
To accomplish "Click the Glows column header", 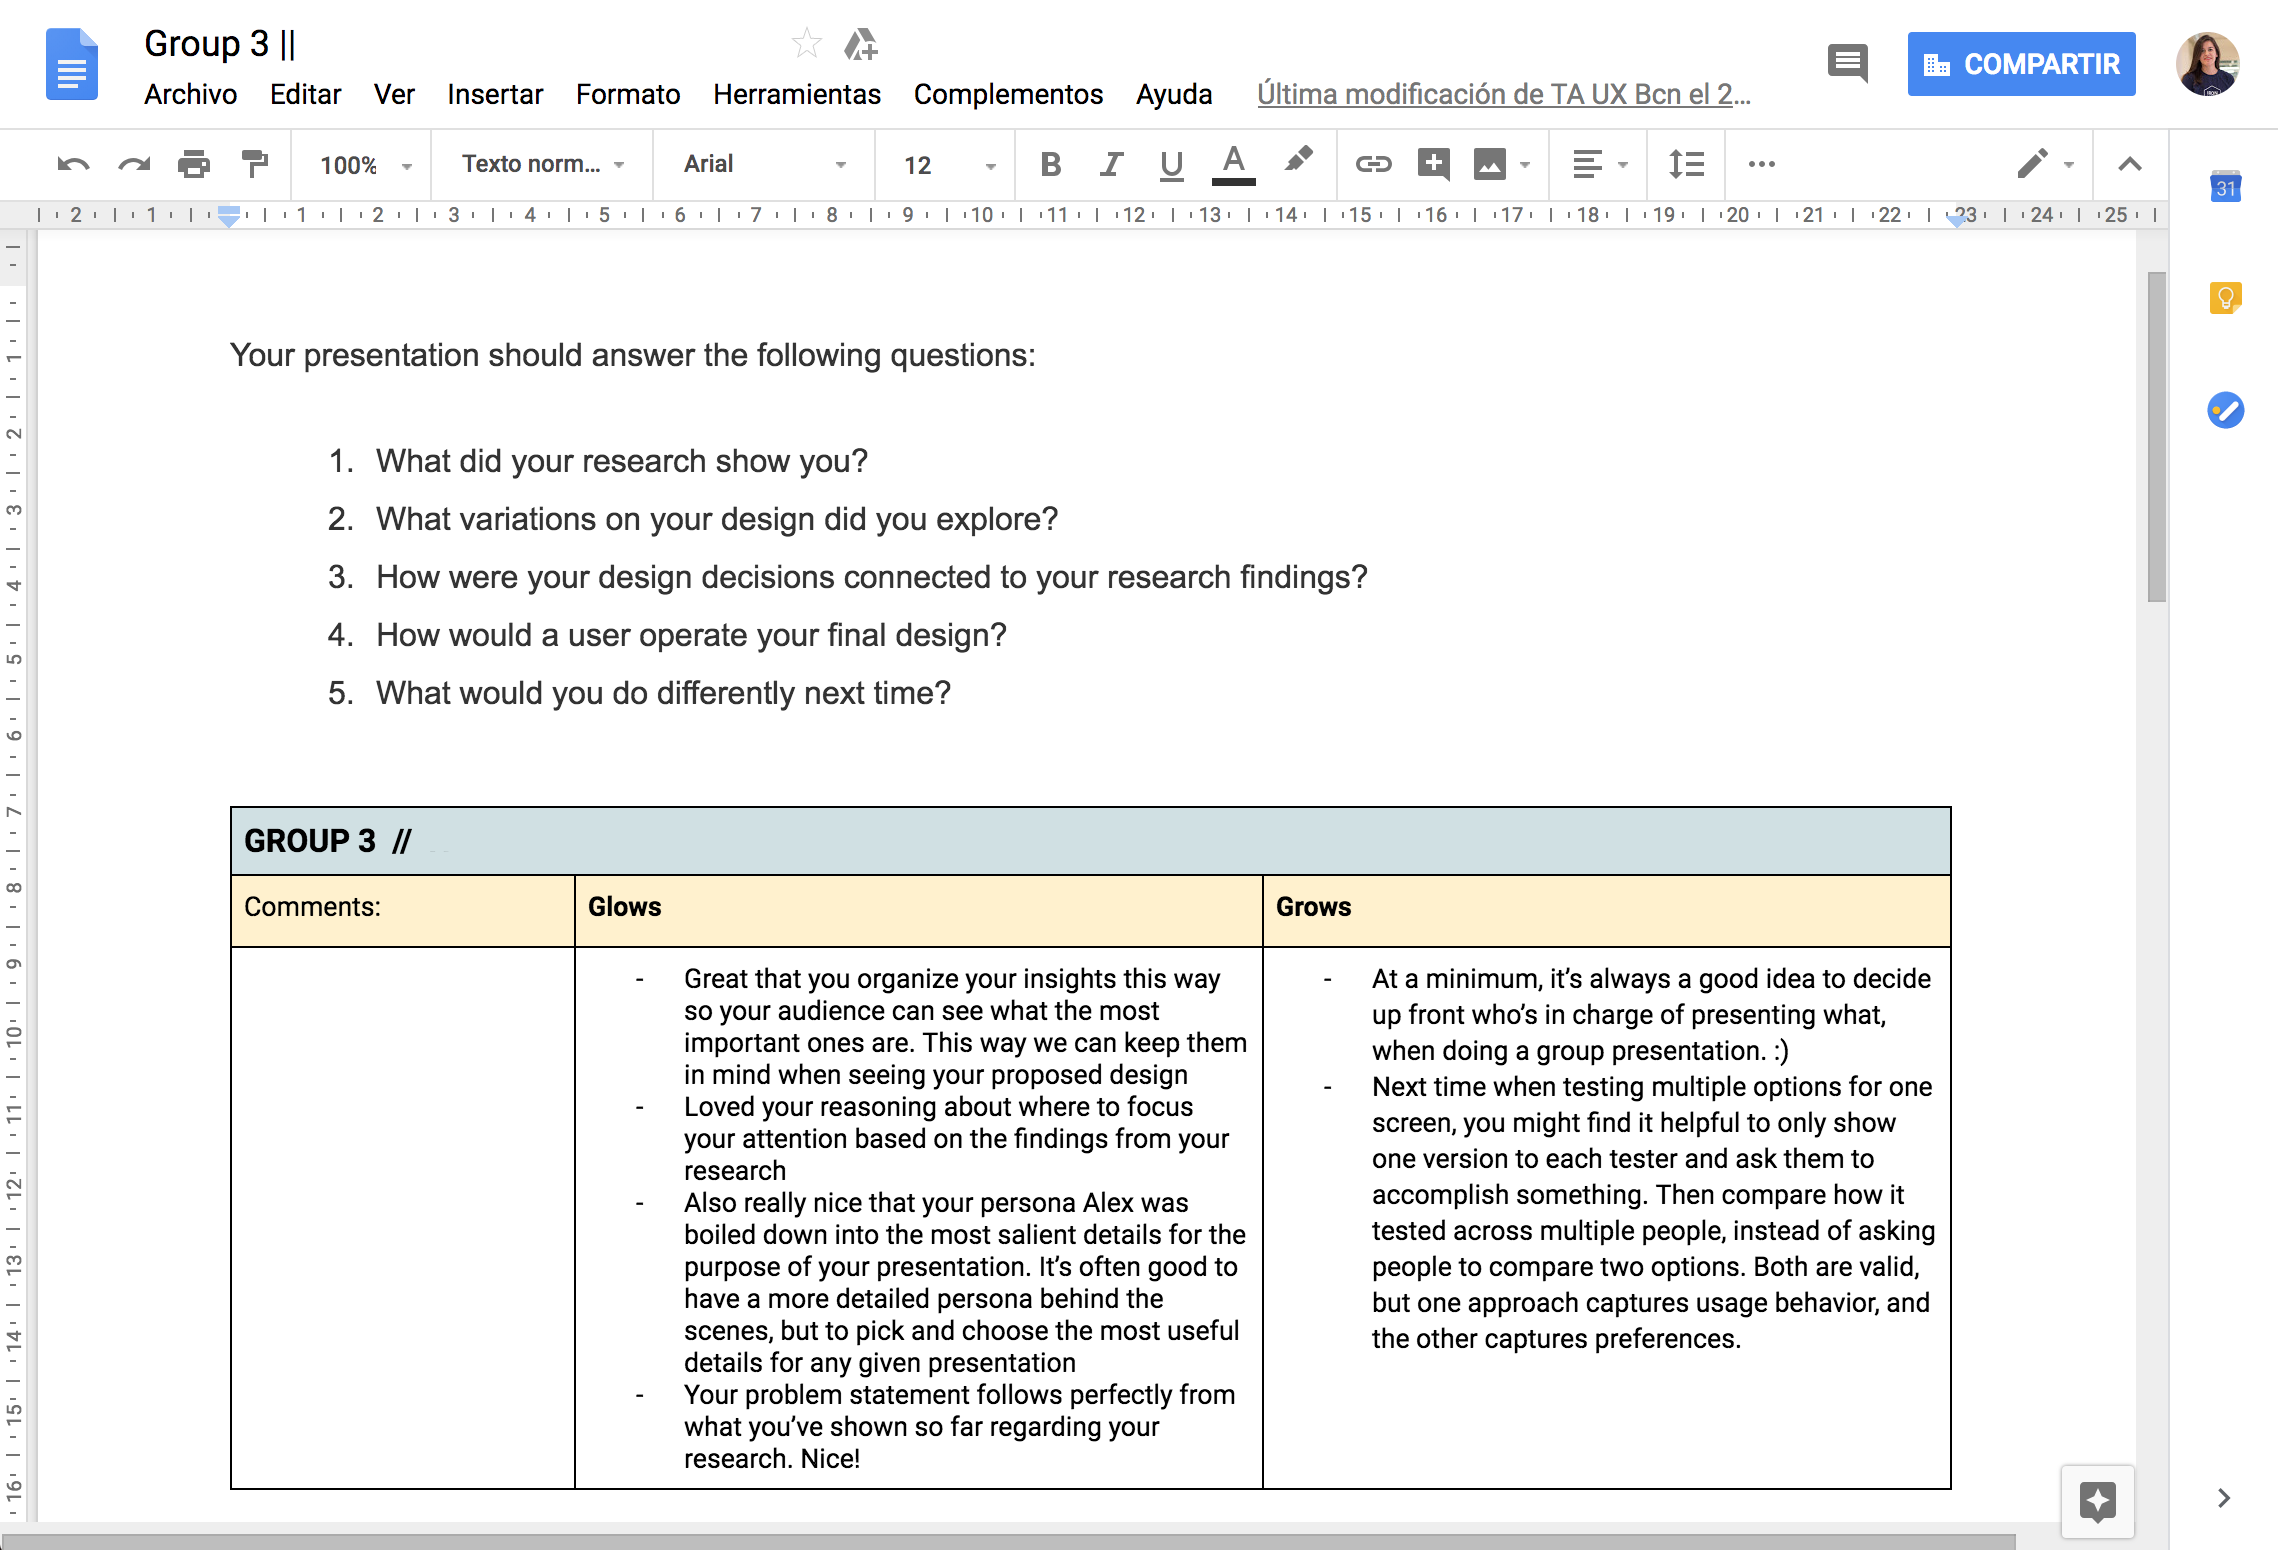I will click(x=919, y=911).
